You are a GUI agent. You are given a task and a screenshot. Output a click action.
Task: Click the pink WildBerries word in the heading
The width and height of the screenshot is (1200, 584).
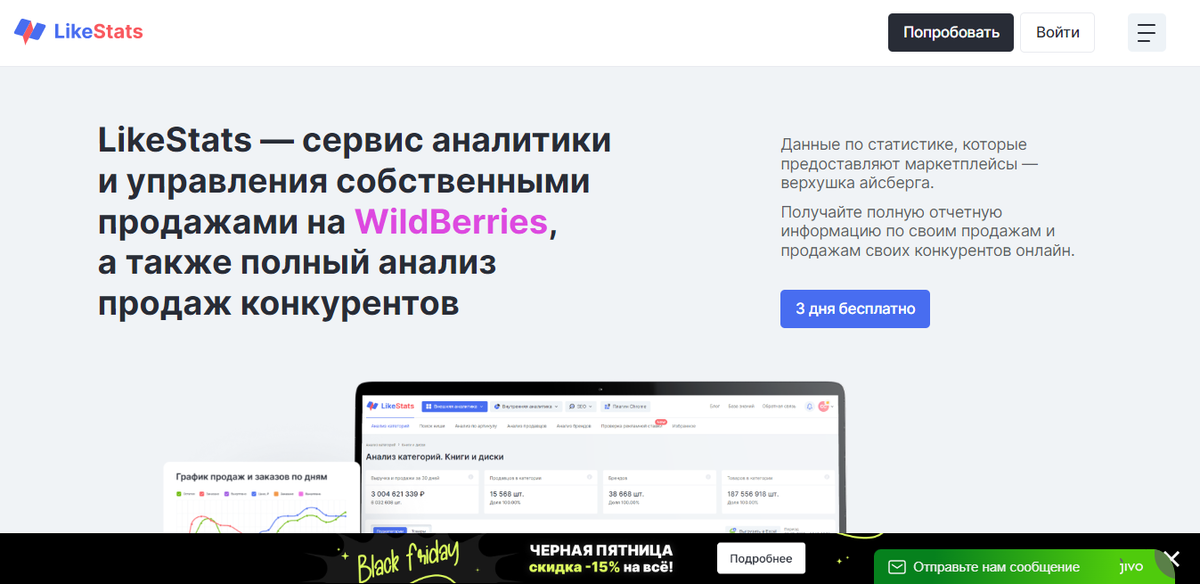tap(451, 221)
